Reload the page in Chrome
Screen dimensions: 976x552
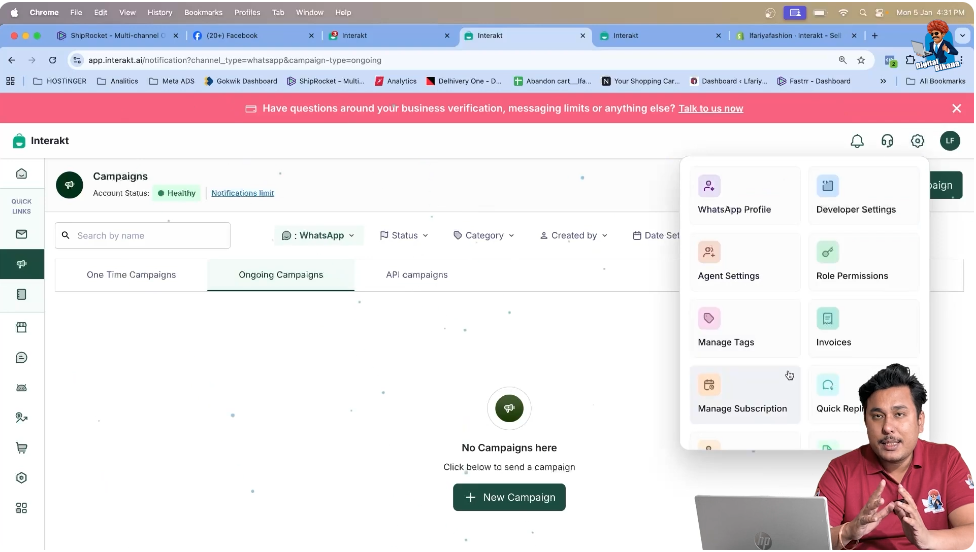click(x=52, y=60)
